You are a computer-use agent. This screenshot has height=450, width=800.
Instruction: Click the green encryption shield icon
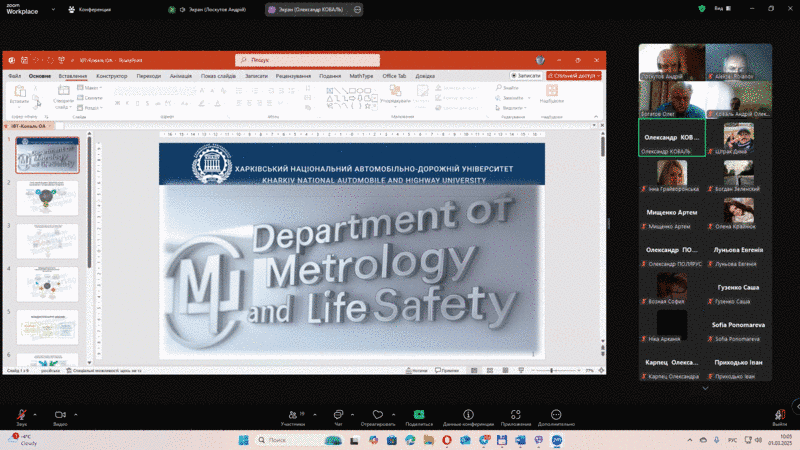[702, 9]
